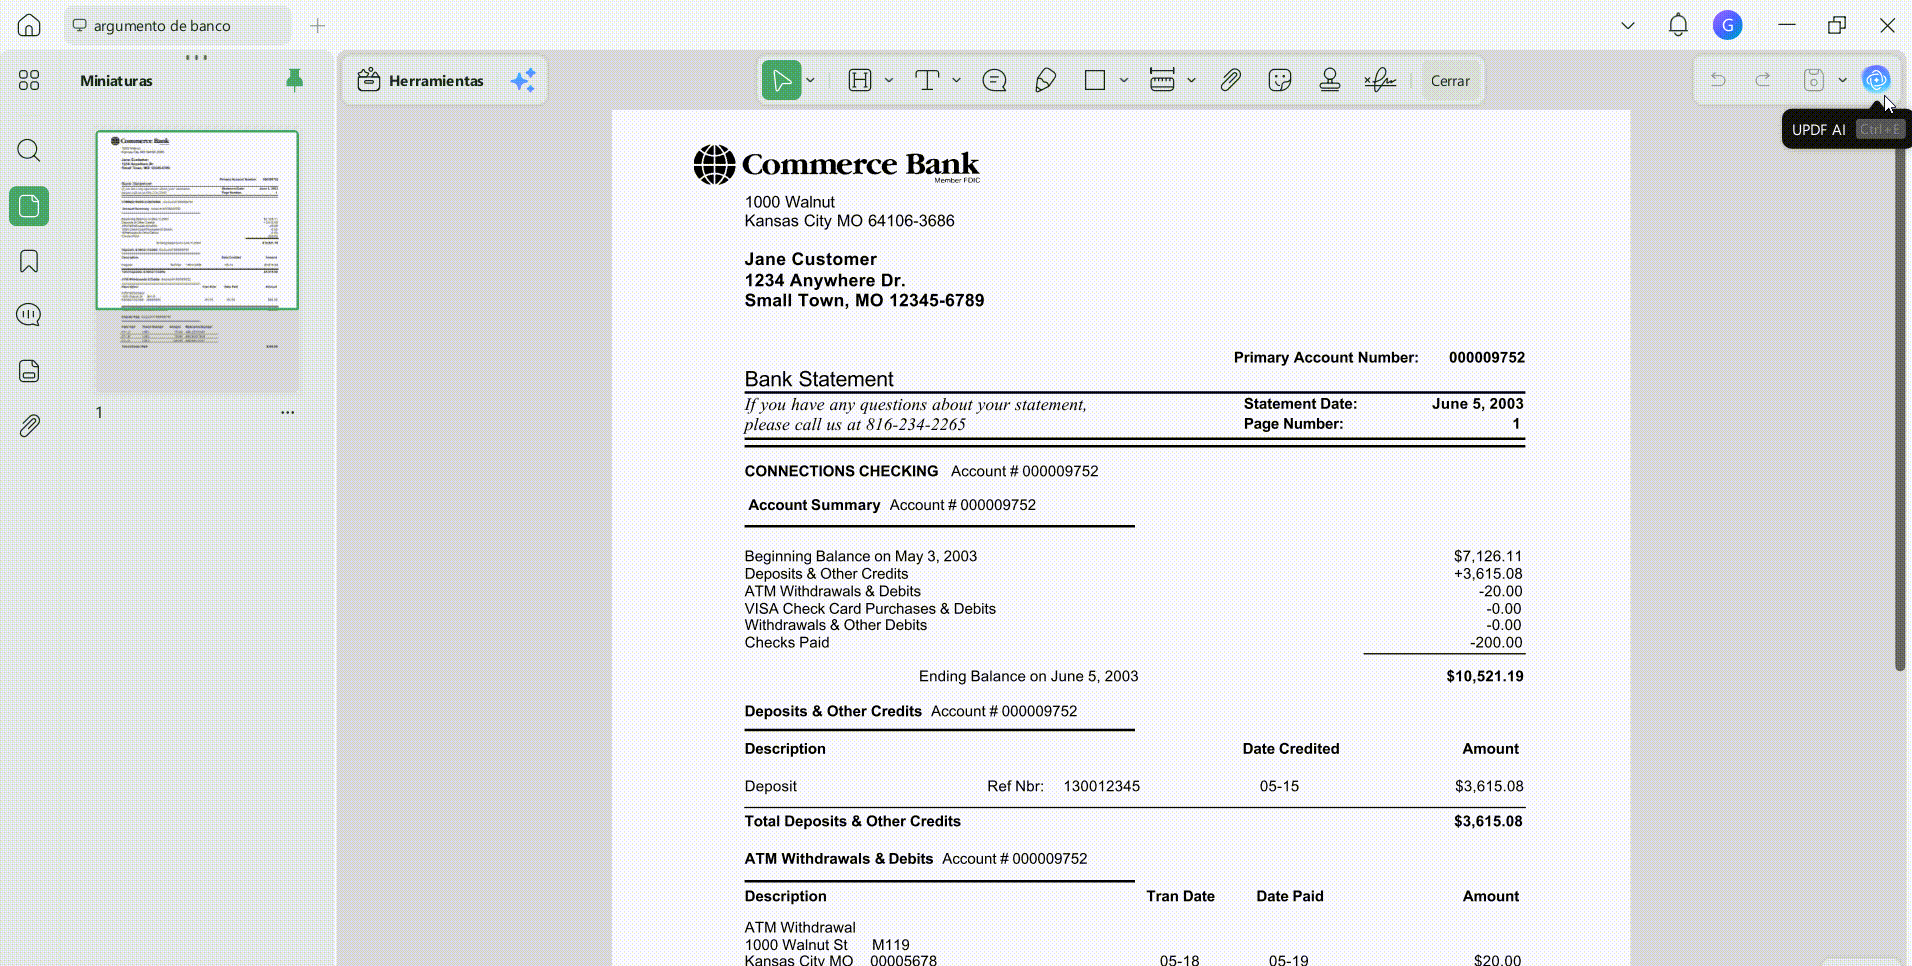Open the attachments paperclip in sidebar
This screenshot has height=966, width=1912.
click(x=29, y=426)
